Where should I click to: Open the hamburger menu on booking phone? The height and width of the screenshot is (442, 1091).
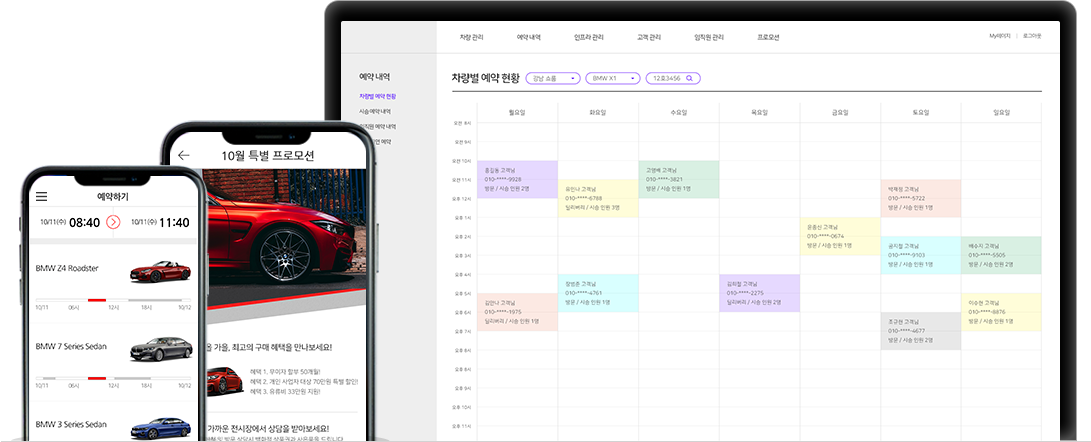41,197
